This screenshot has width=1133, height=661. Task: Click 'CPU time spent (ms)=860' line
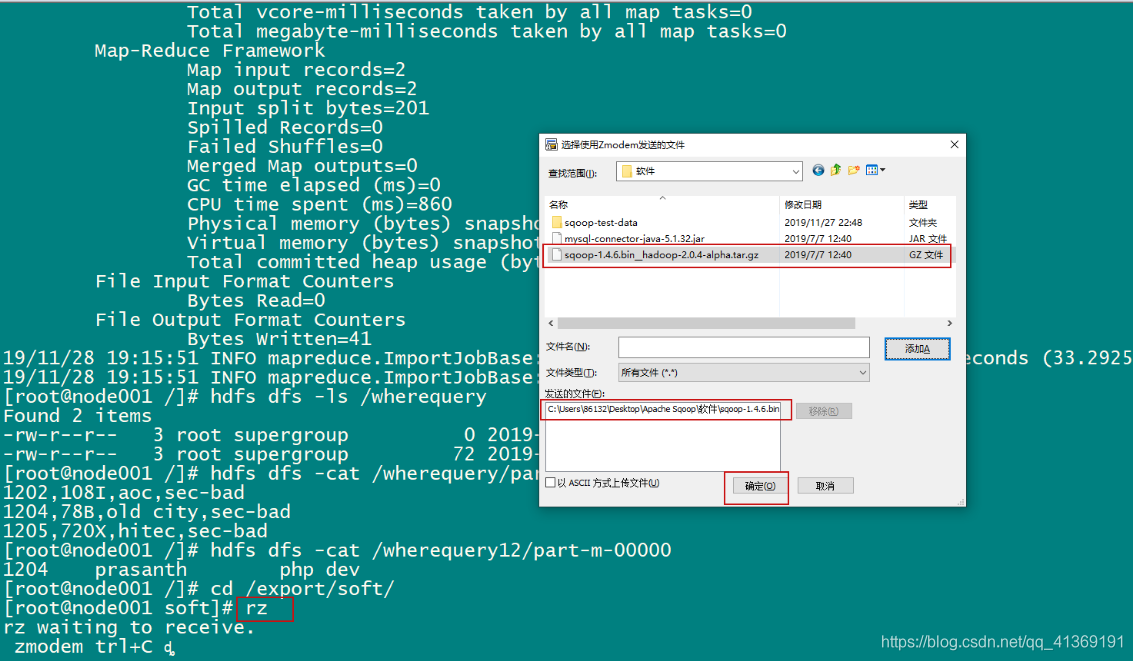click(319, 204)
